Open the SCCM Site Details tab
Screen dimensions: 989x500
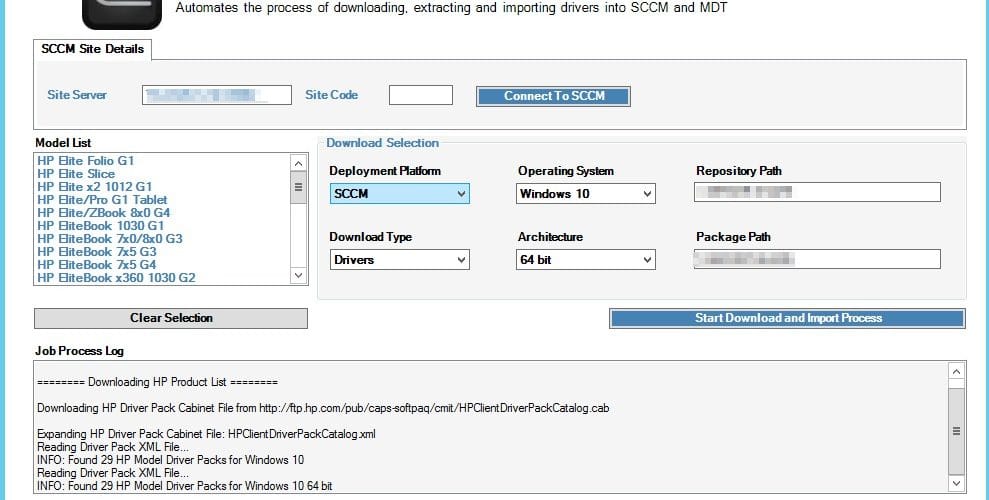(92, 49)
